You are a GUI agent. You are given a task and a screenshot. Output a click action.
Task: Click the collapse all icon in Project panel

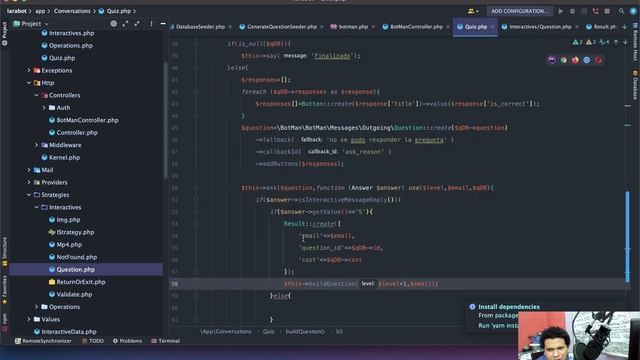137,24
